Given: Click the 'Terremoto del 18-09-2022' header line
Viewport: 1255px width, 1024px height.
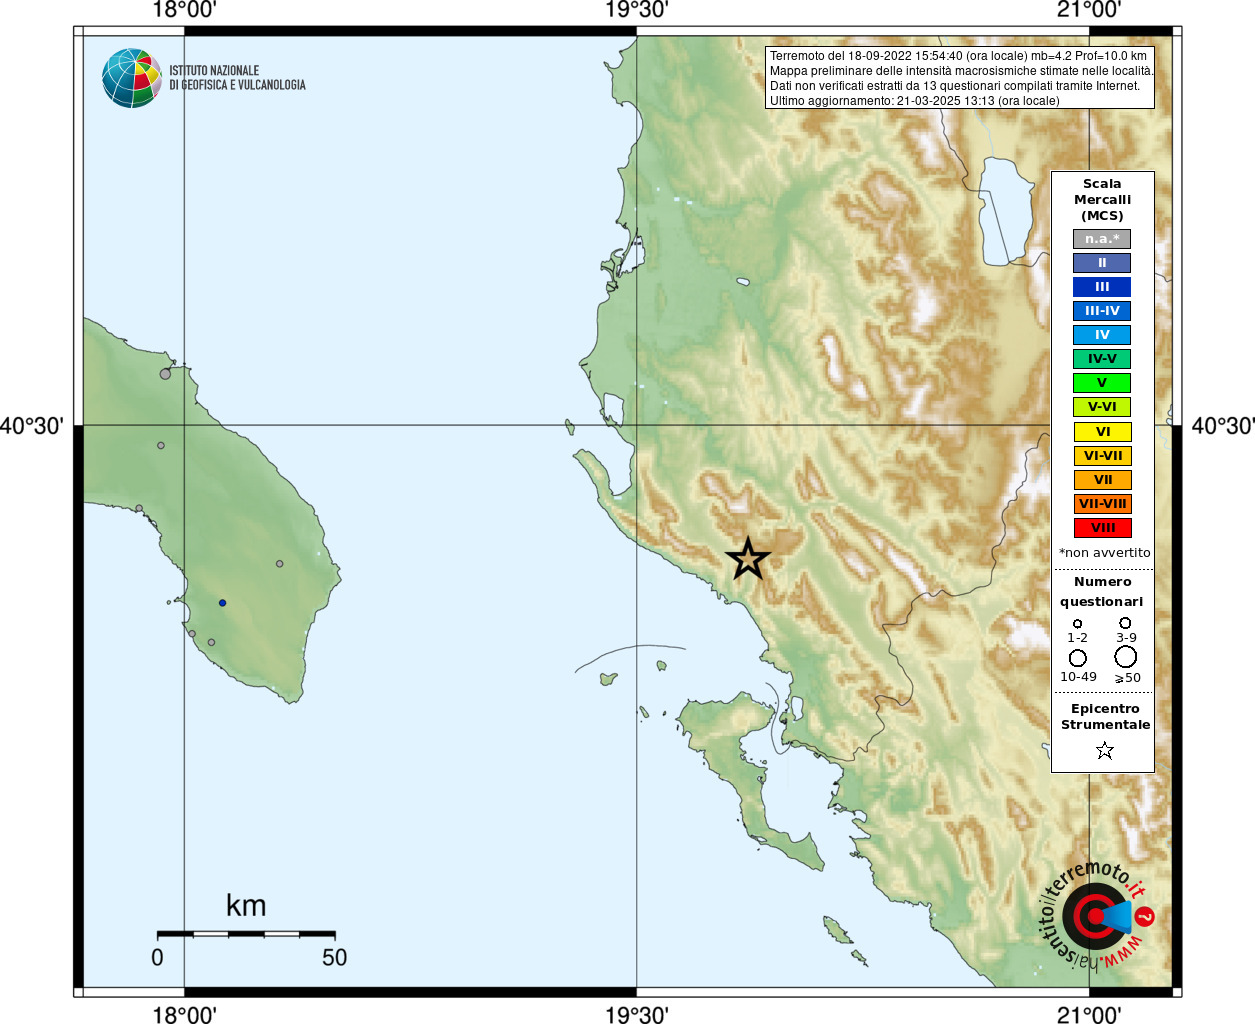Looking at the screenshot, I should (958, 56).
